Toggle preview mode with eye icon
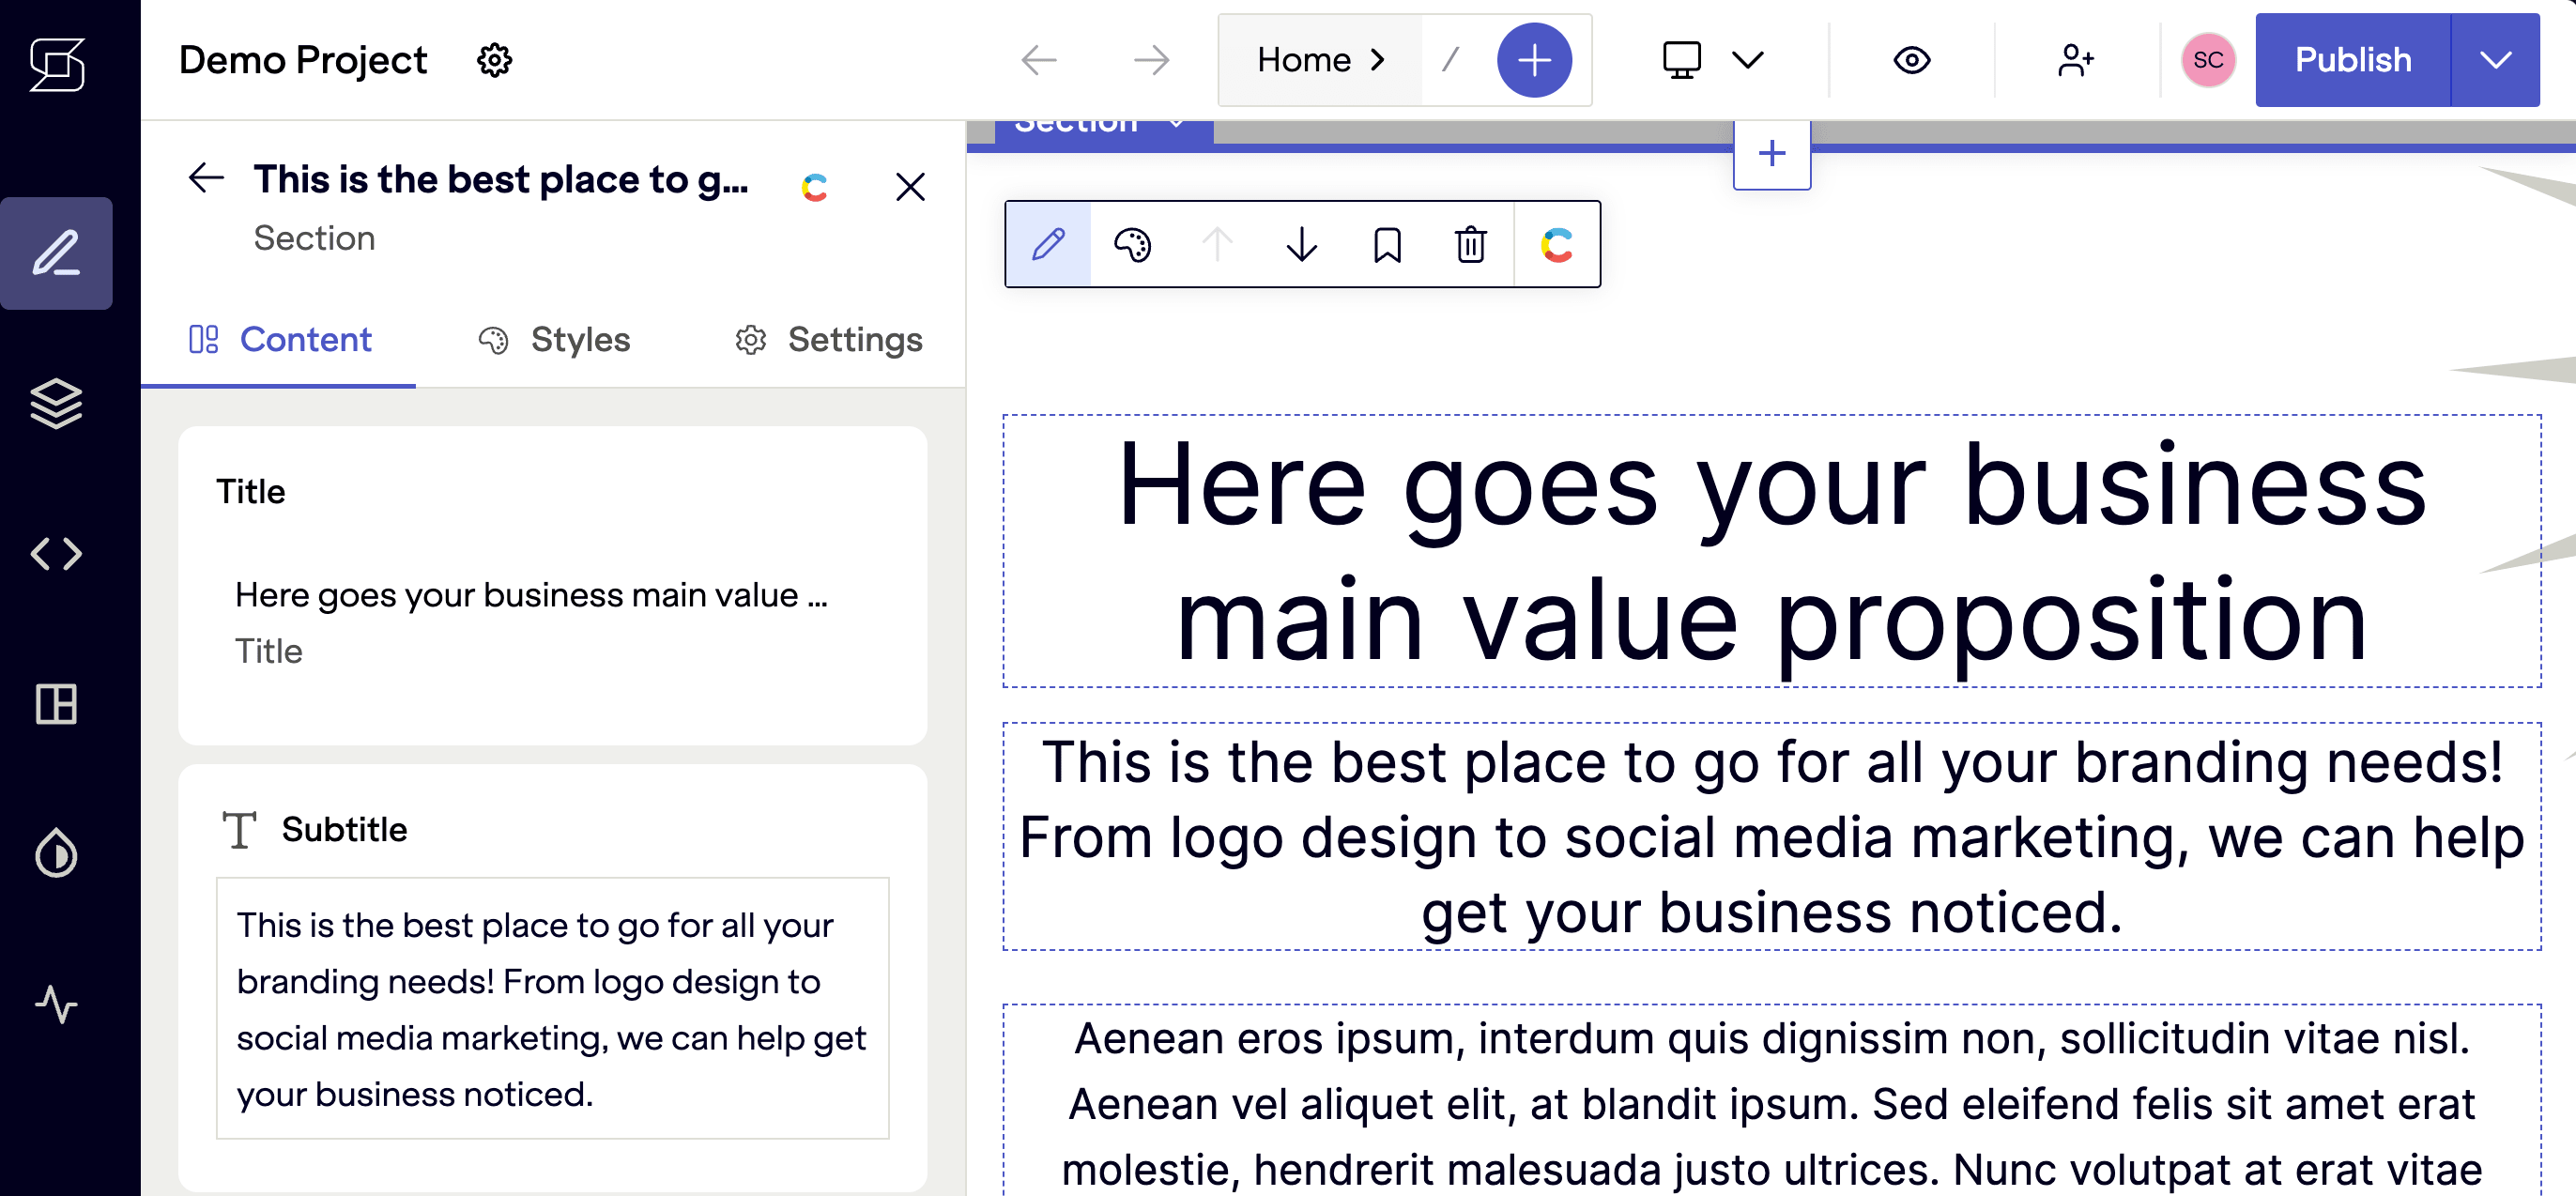2576x1196 pixels. [x=1911, y=60]
